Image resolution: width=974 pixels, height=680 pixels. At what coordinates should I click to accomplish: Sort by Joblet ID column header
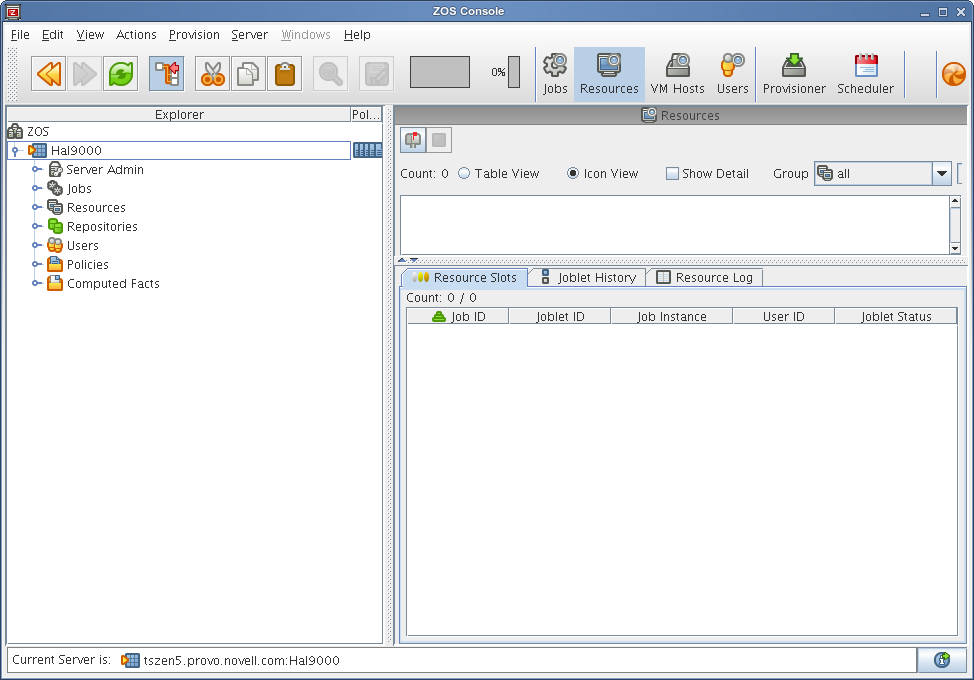[x=560, y=317]
